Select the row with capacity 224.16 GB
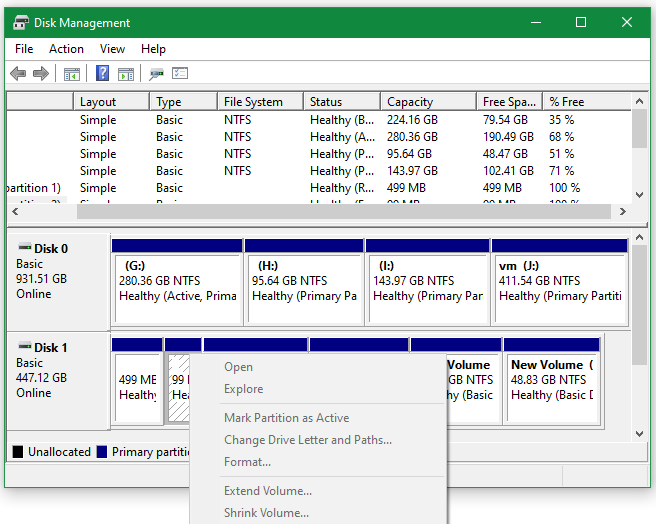The width and height of the screenshot is (656, 524). pos(319,120)
